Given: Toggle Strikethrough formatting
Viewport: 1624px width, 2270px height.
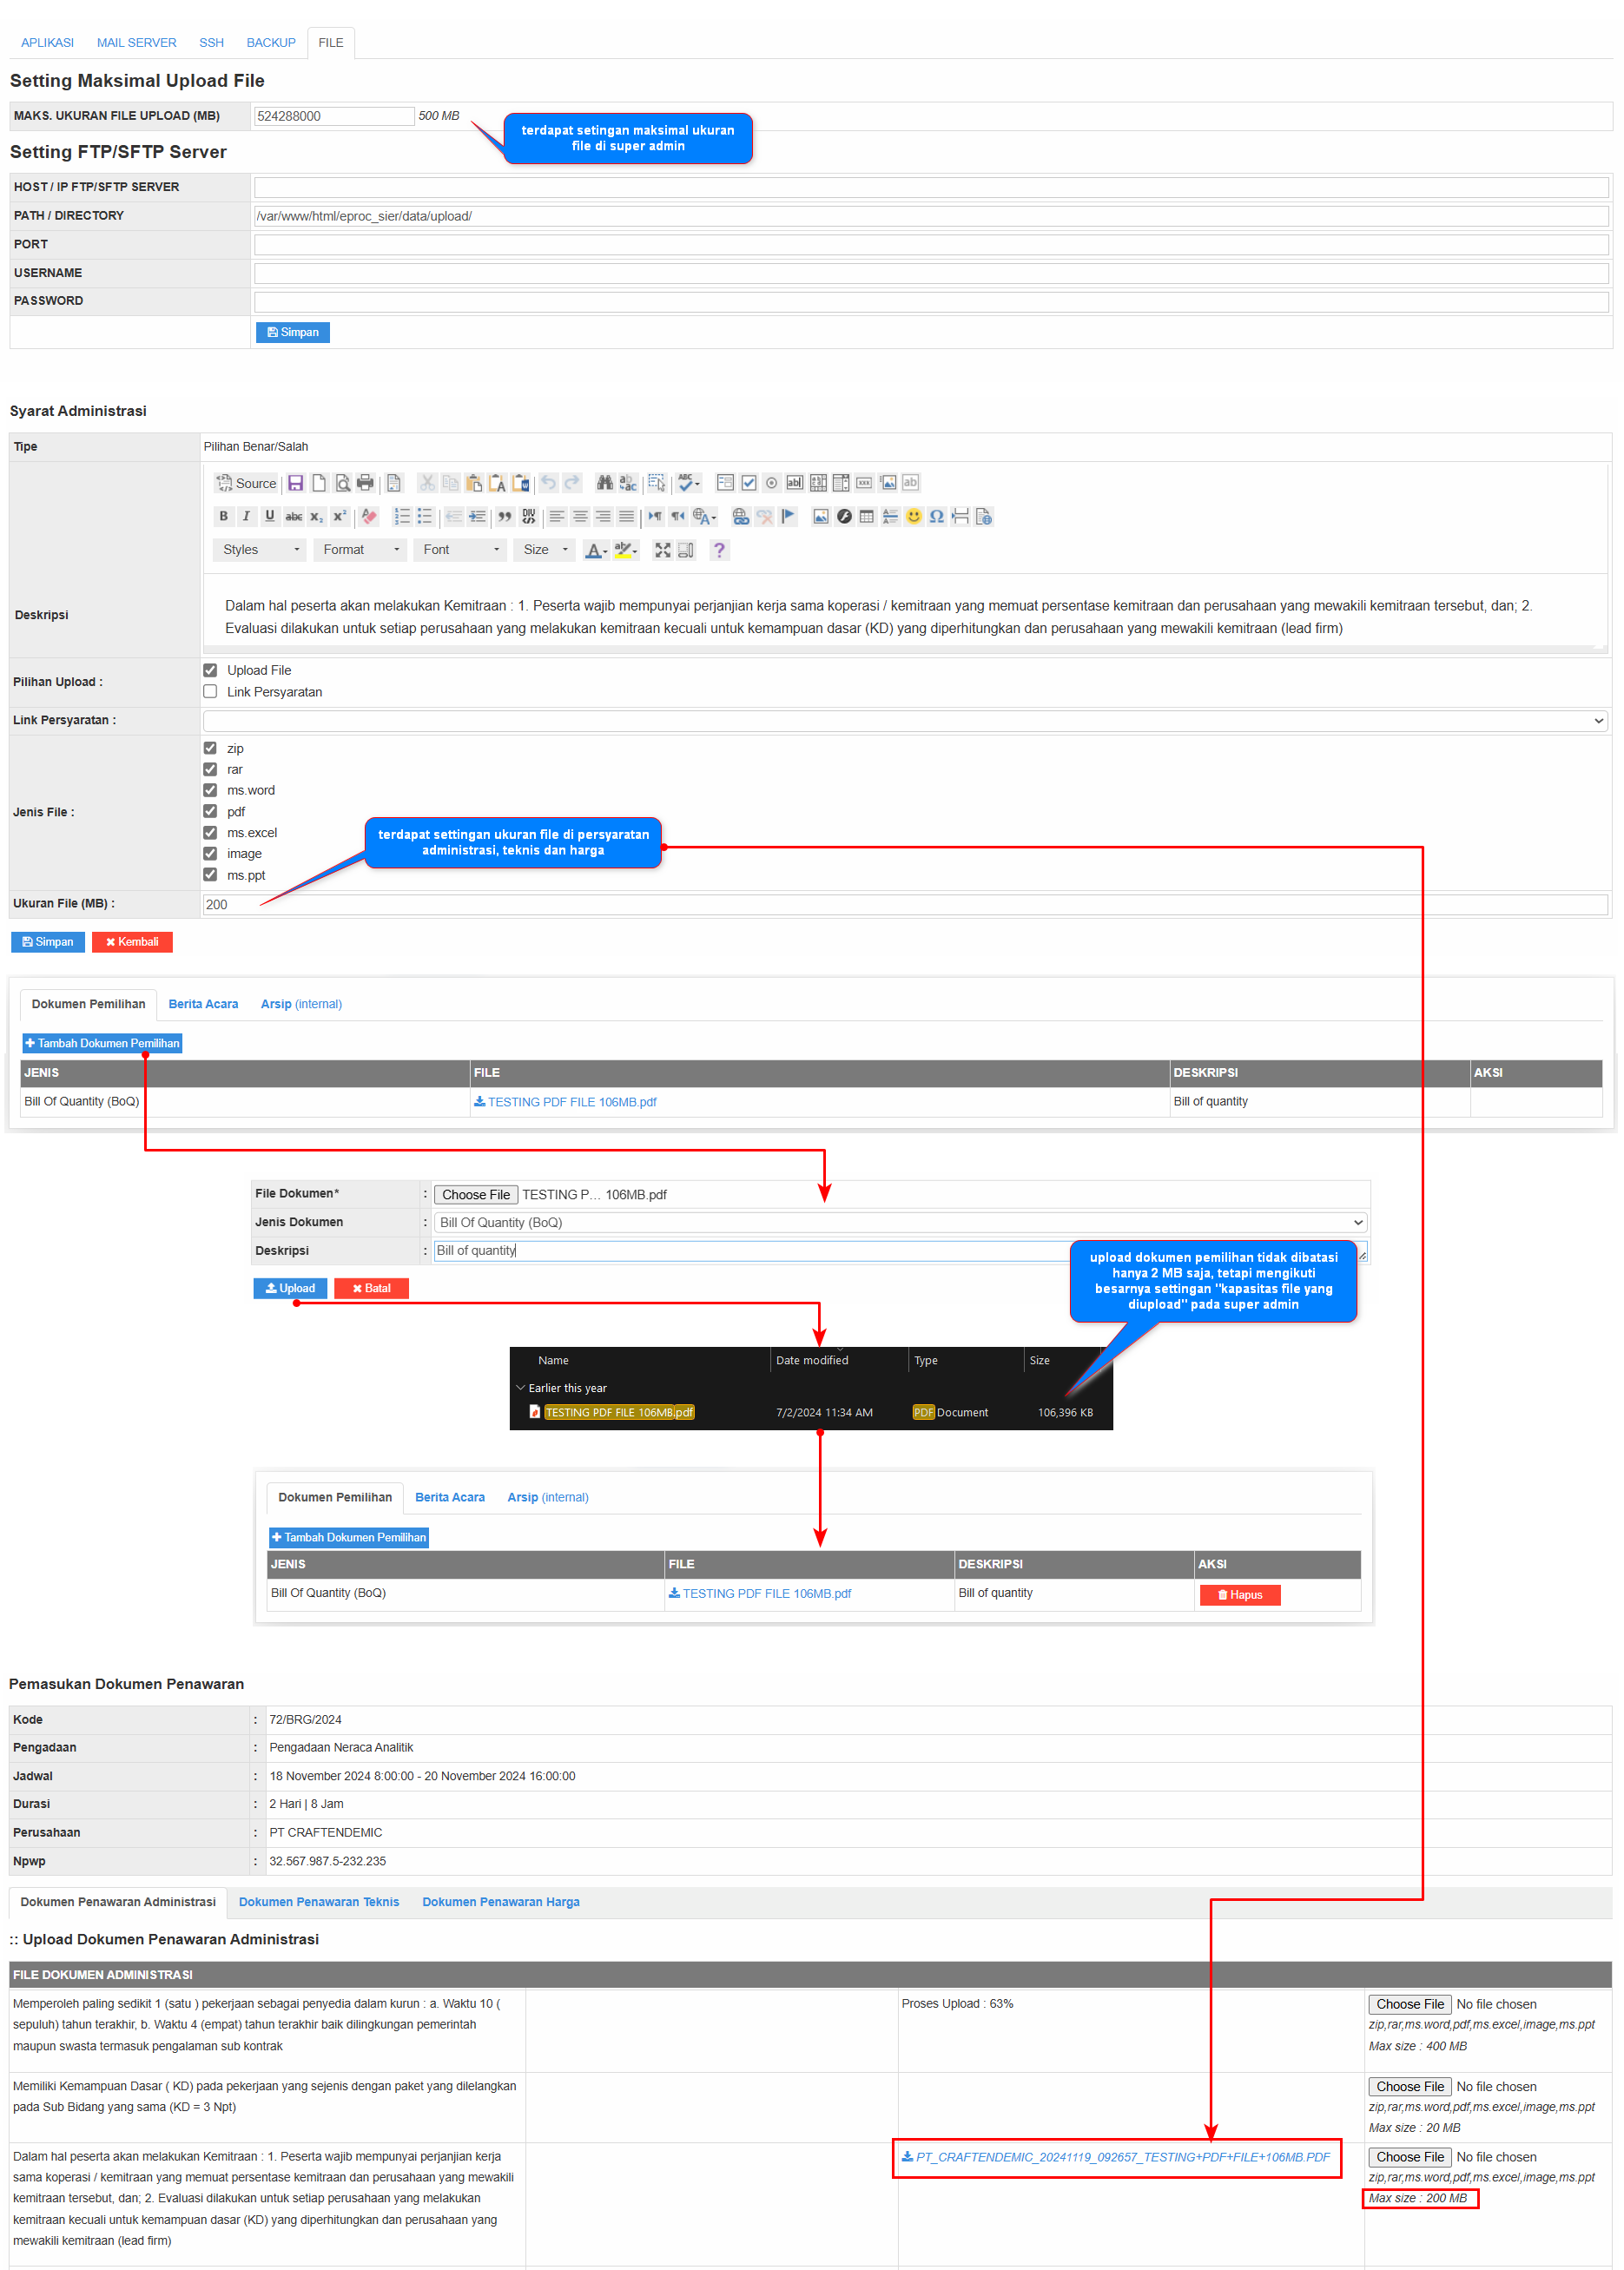Looking at the screenshot, I should coord(294,516).
